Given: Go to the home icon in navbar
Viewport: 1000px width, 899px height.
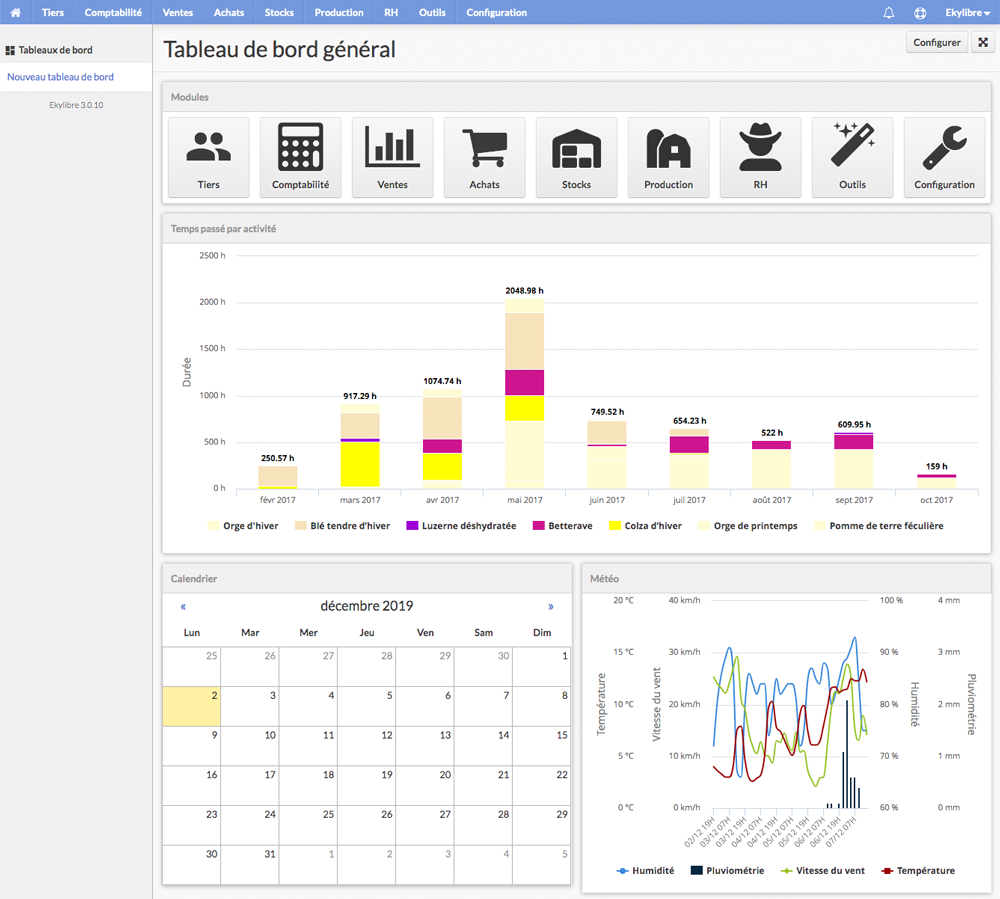Looking at the screenshot, I should pyautogui.click(x=16, y=12).
